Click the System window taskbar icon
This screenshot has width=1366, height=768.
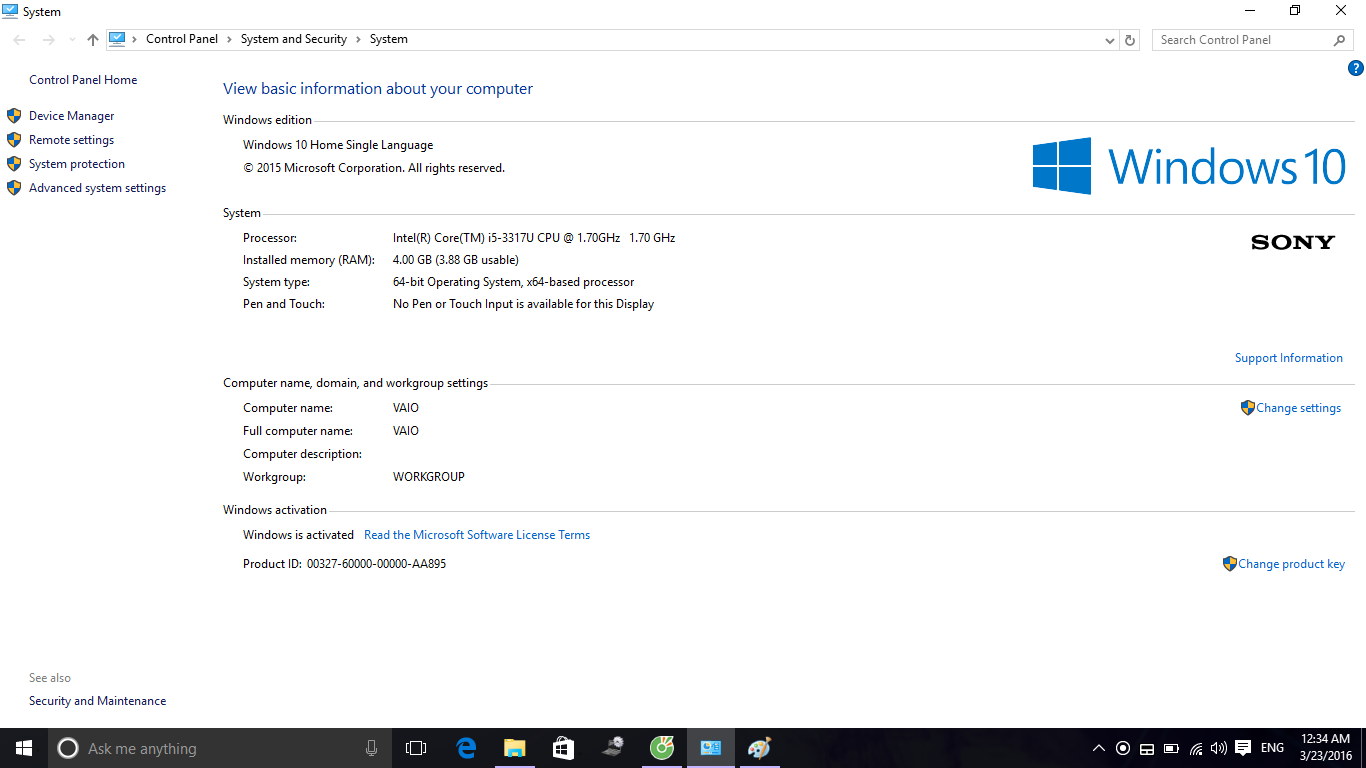711,748
